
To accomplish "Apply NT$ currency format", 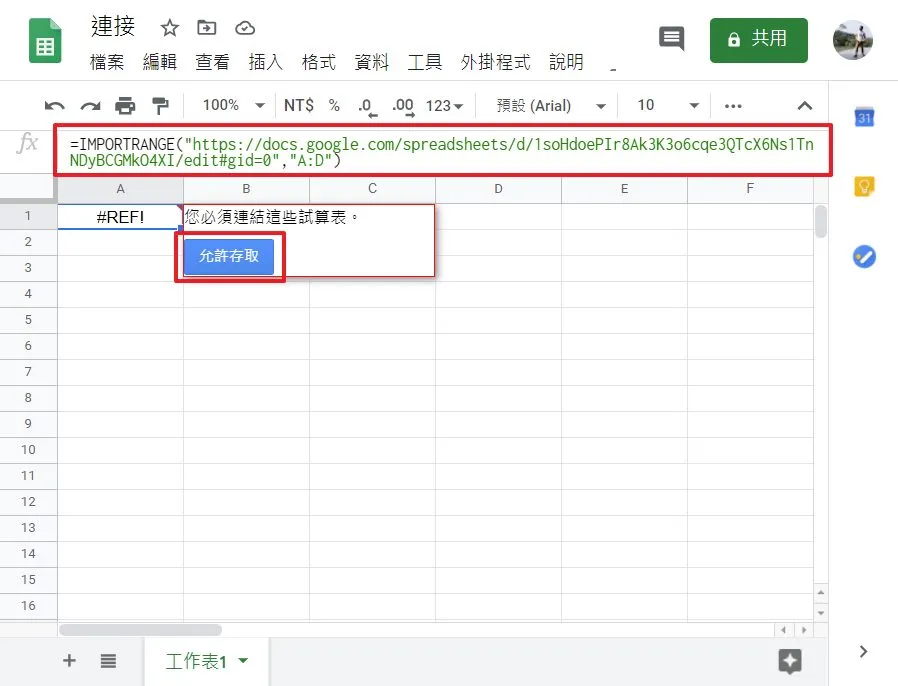I will 299,105.
